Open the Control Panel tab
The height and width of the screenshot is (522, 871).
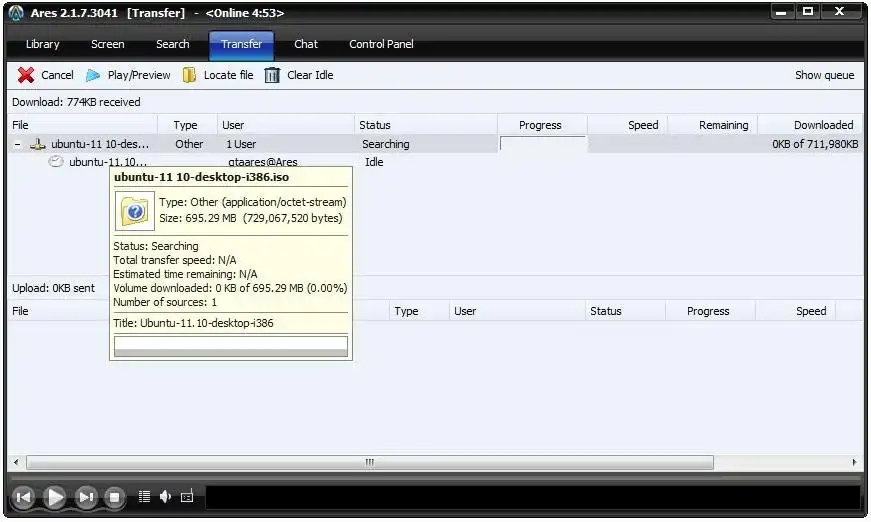click(x=381, y=44)
